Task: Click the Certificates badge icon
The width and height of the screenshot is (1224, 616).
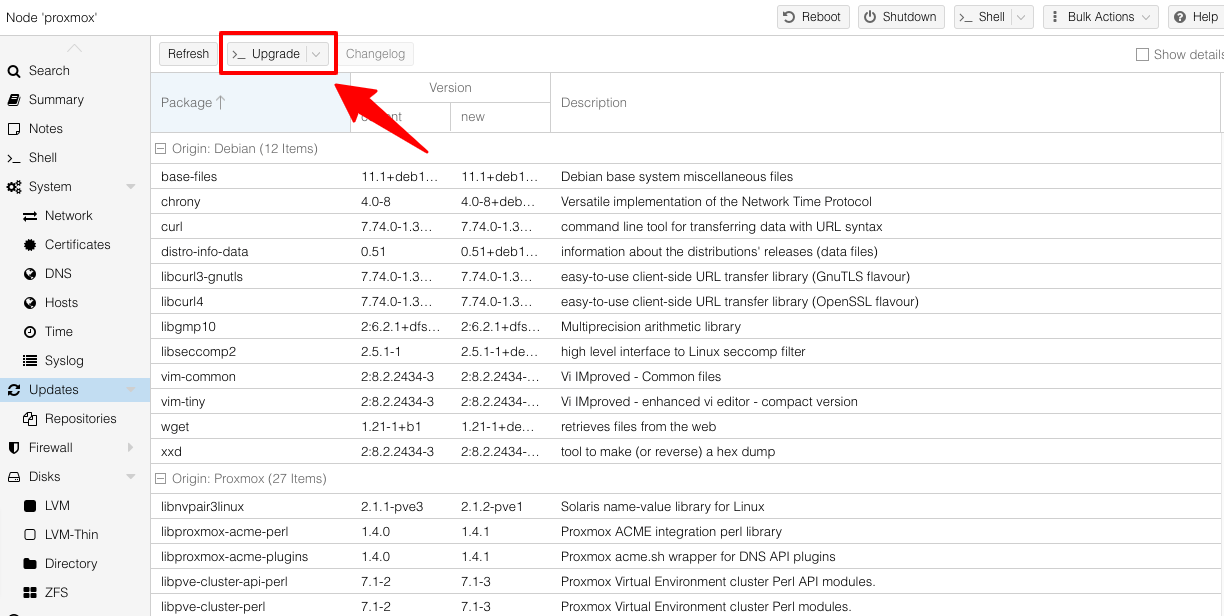Action: pos(30,245)
